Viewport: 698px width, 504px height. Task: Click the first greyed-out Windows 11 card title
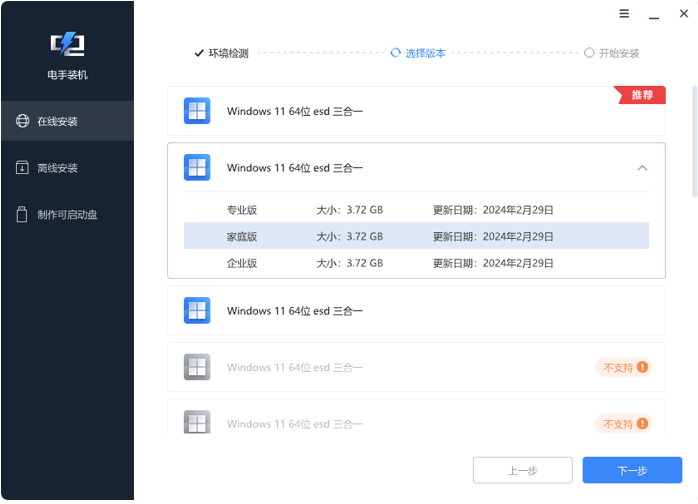pyautogui.click(x=295, y=367)
